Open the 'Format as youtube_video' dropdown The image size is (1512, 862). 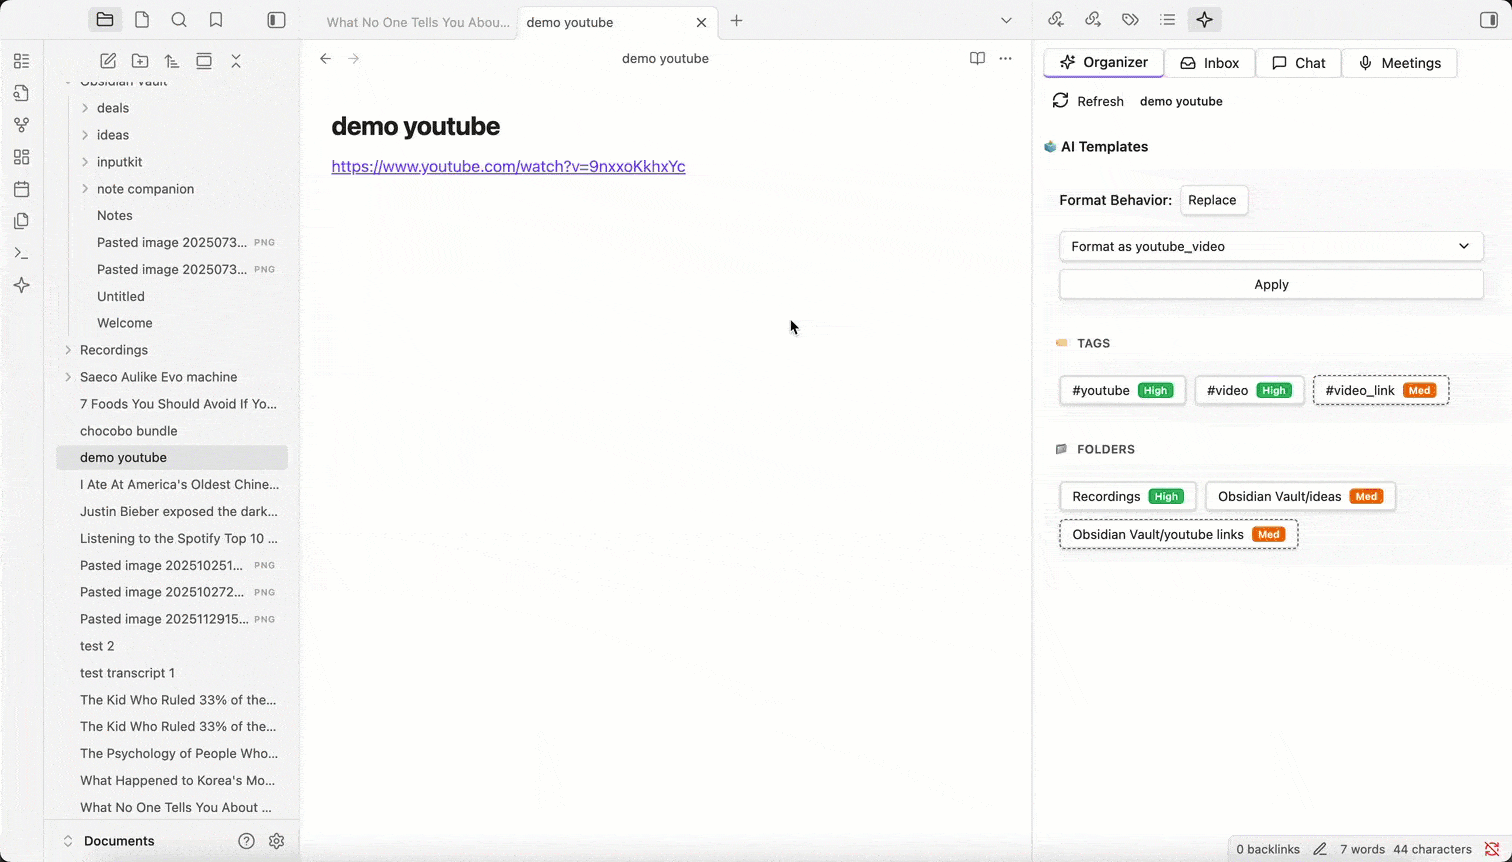(x=1271, y=246)
